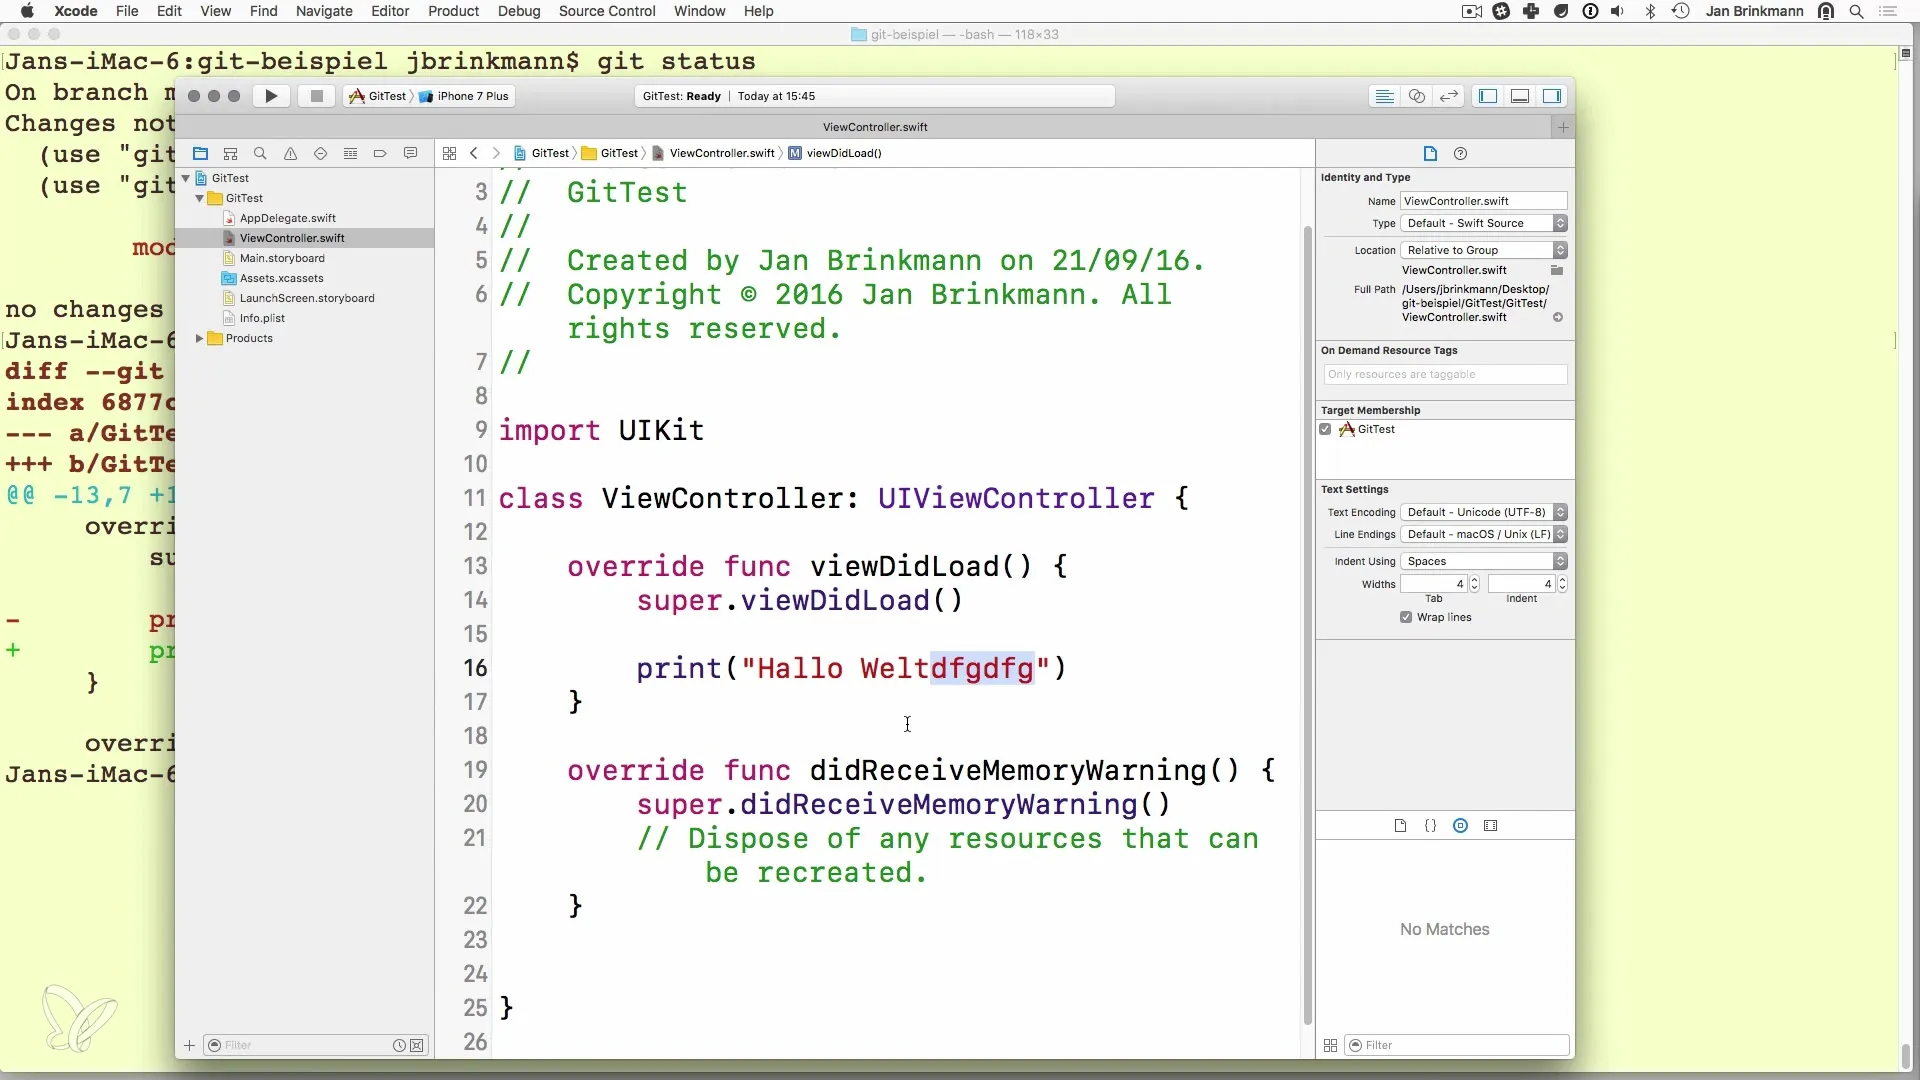Open the Issue navigator
The image size is (1920, 1080).
(x=290, y=153)
